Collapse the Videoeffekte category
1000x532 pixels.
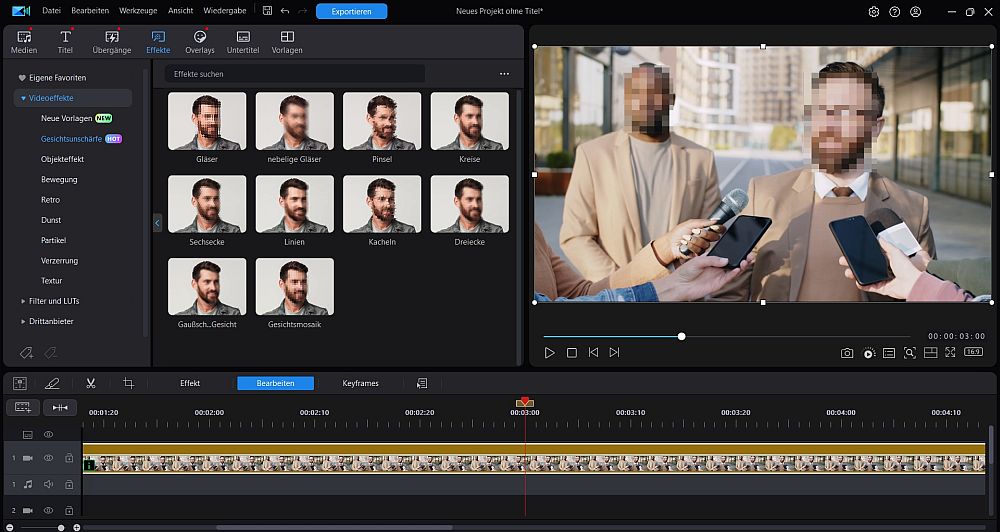pyautogui.click(x=23, y=98)
